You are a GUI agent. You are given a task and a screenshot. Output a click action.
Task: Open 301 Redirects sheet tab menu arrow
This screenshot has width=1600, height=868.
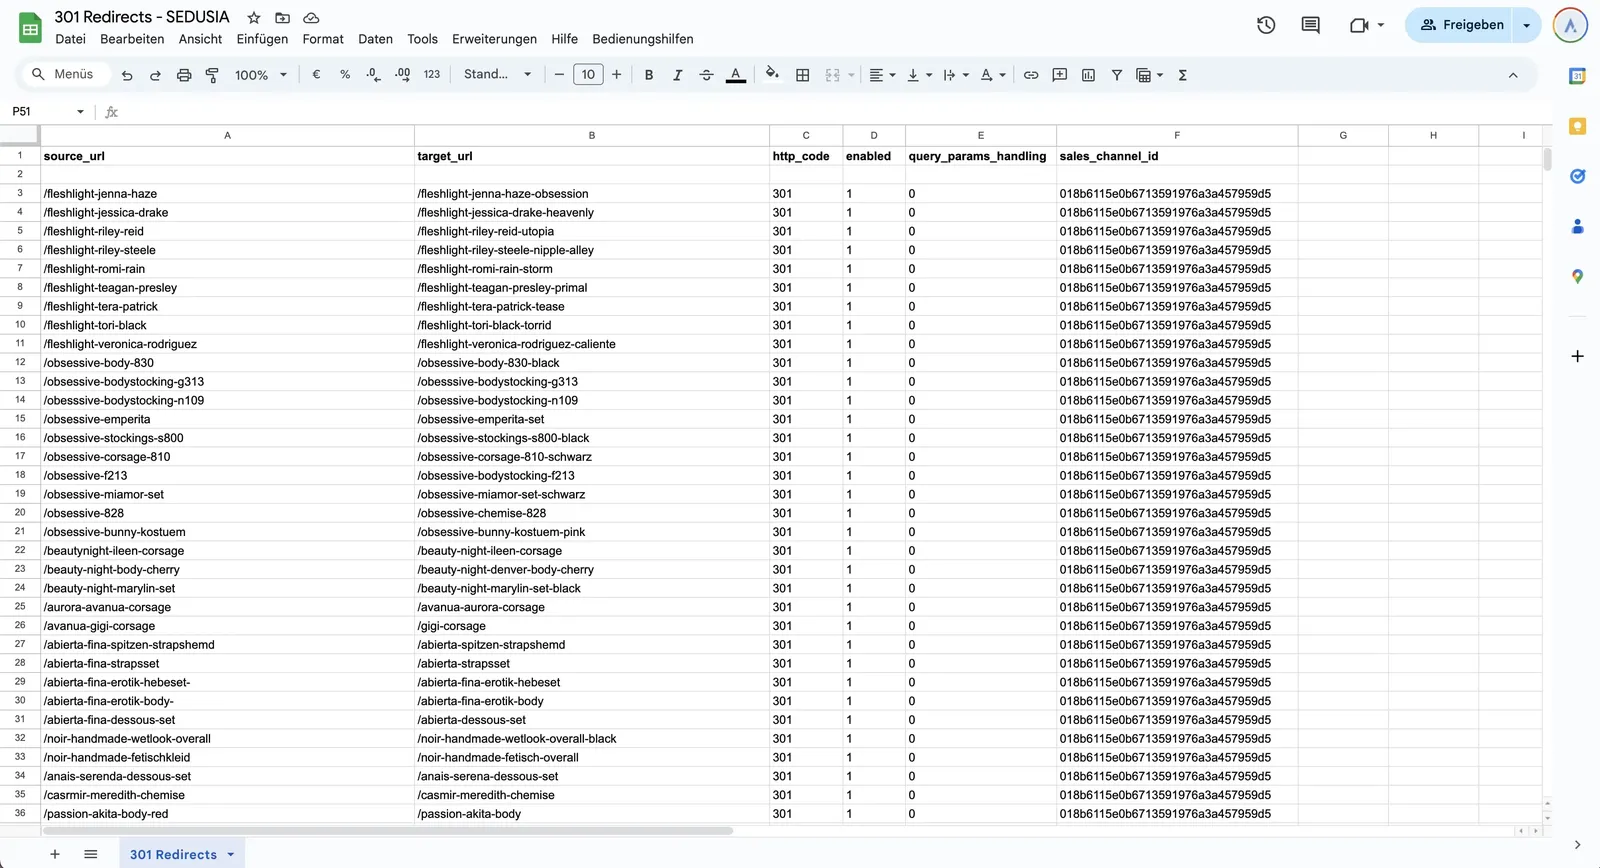tap(231, 854)
